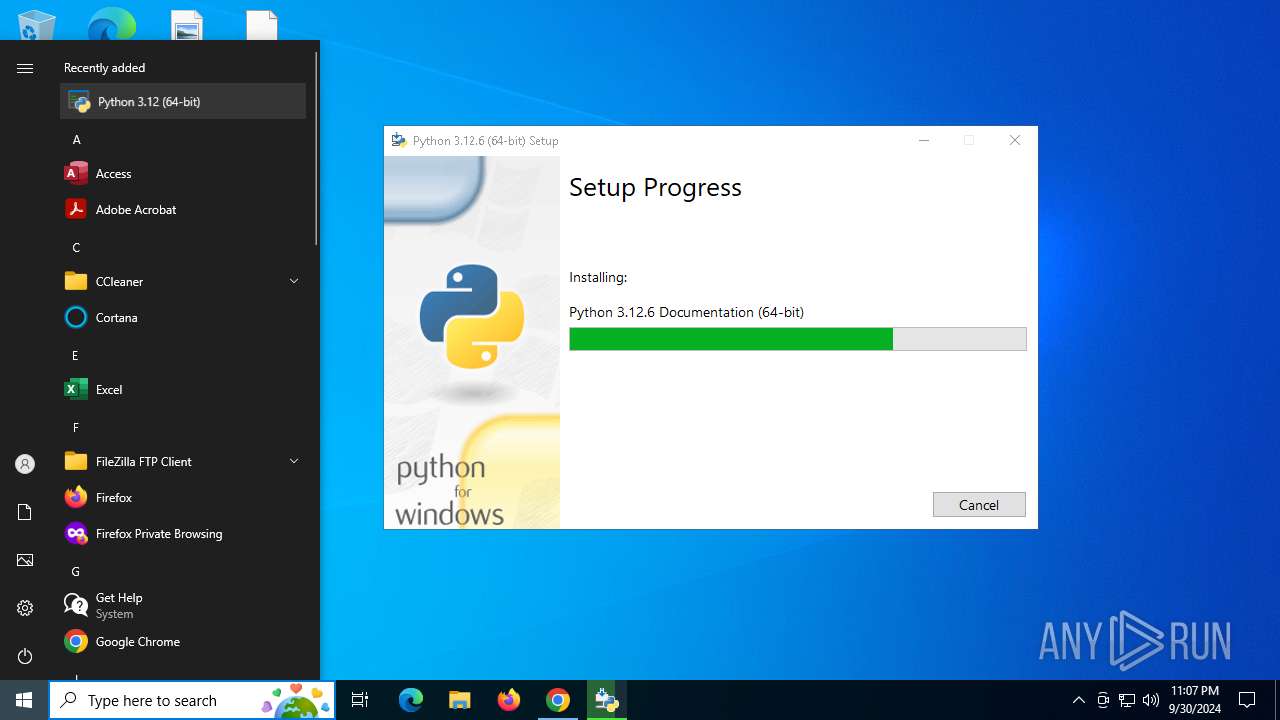Click the Recycle Bin desktop icon
Viewport: 1280px width, 720px height.
click(37, 24)
